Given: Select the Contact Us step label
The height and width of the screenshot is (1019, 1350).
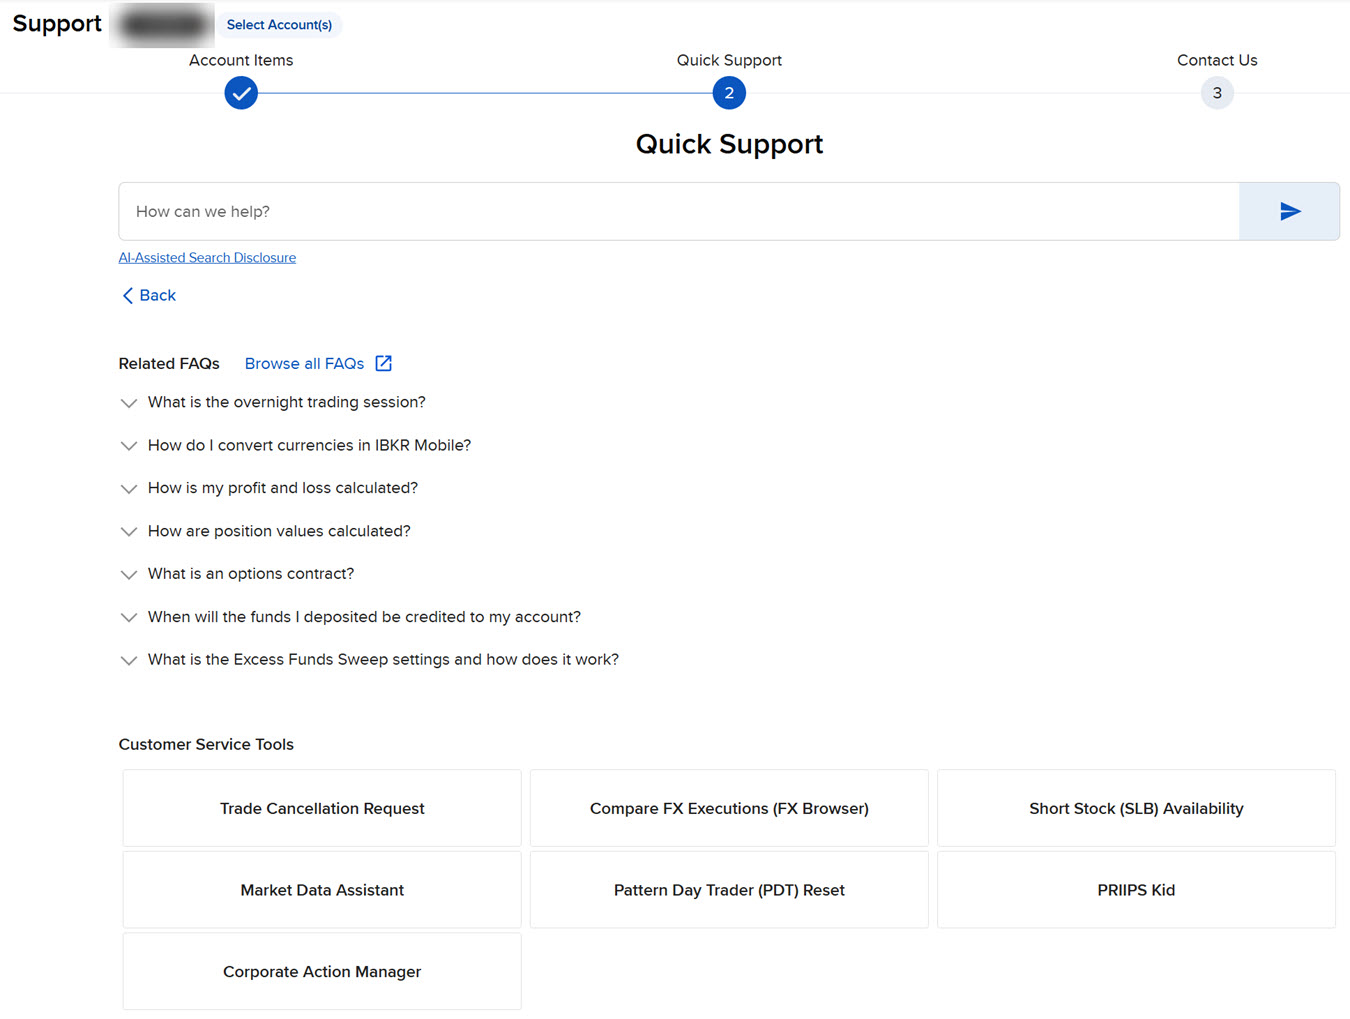Looking at the screenshot, I should coord(1217,60).
